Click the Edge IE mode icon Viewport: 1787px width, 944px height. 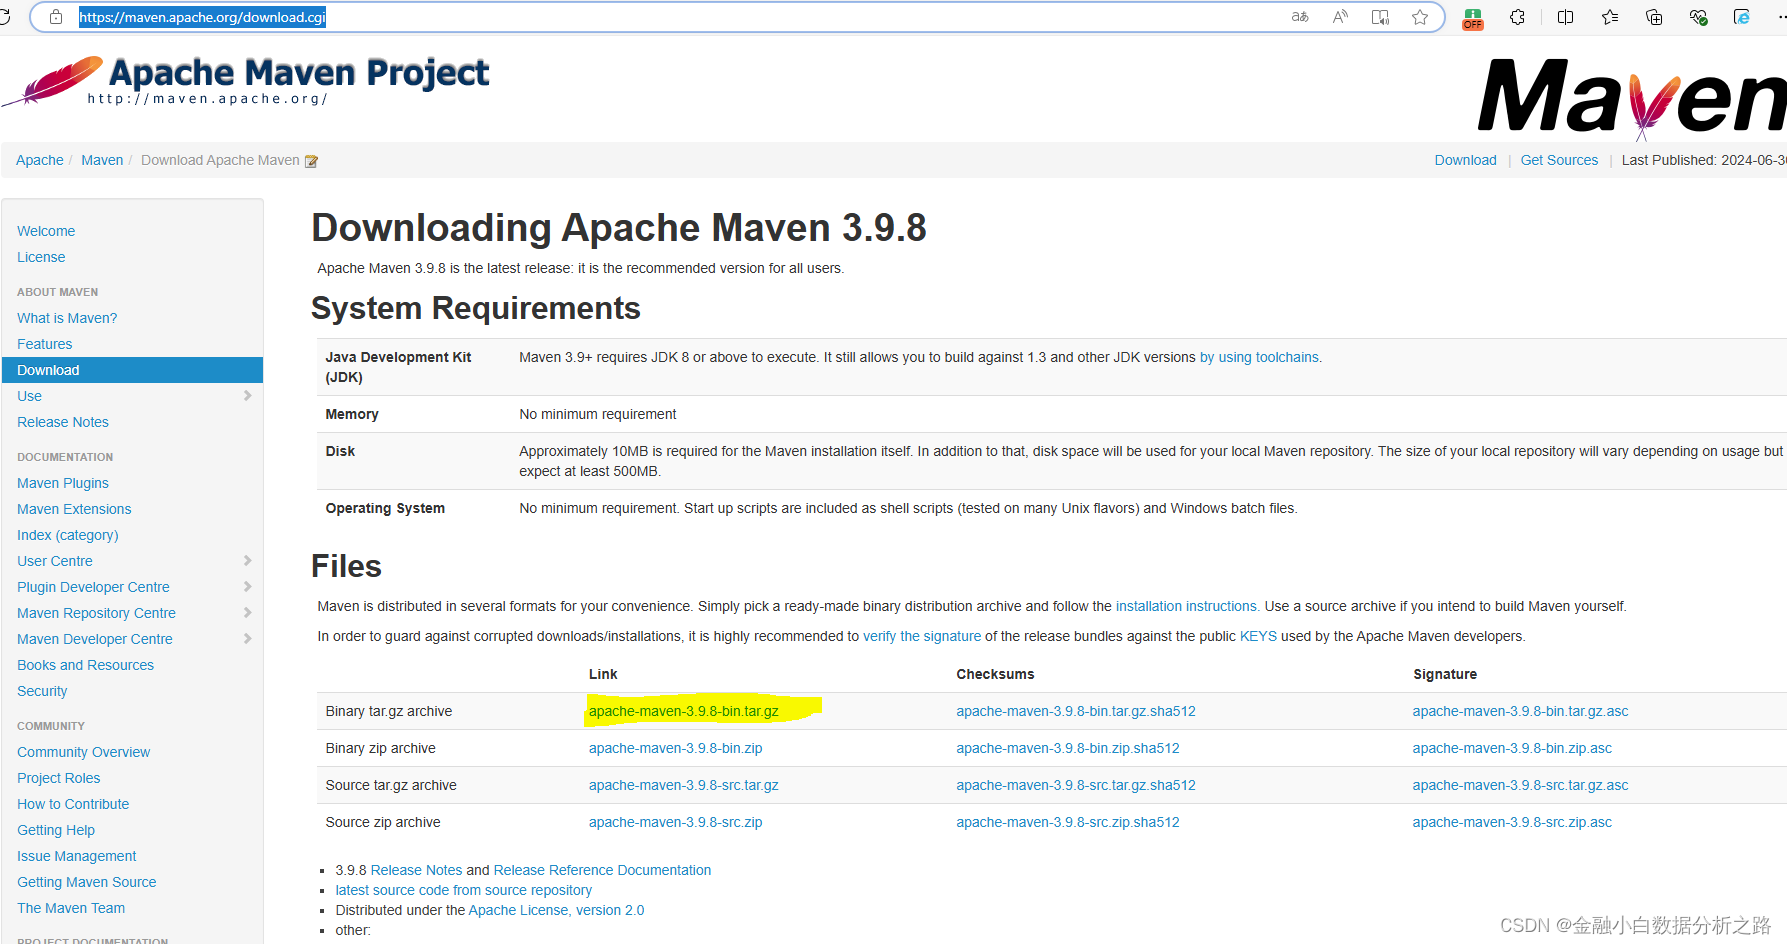tap(1742, 17)
